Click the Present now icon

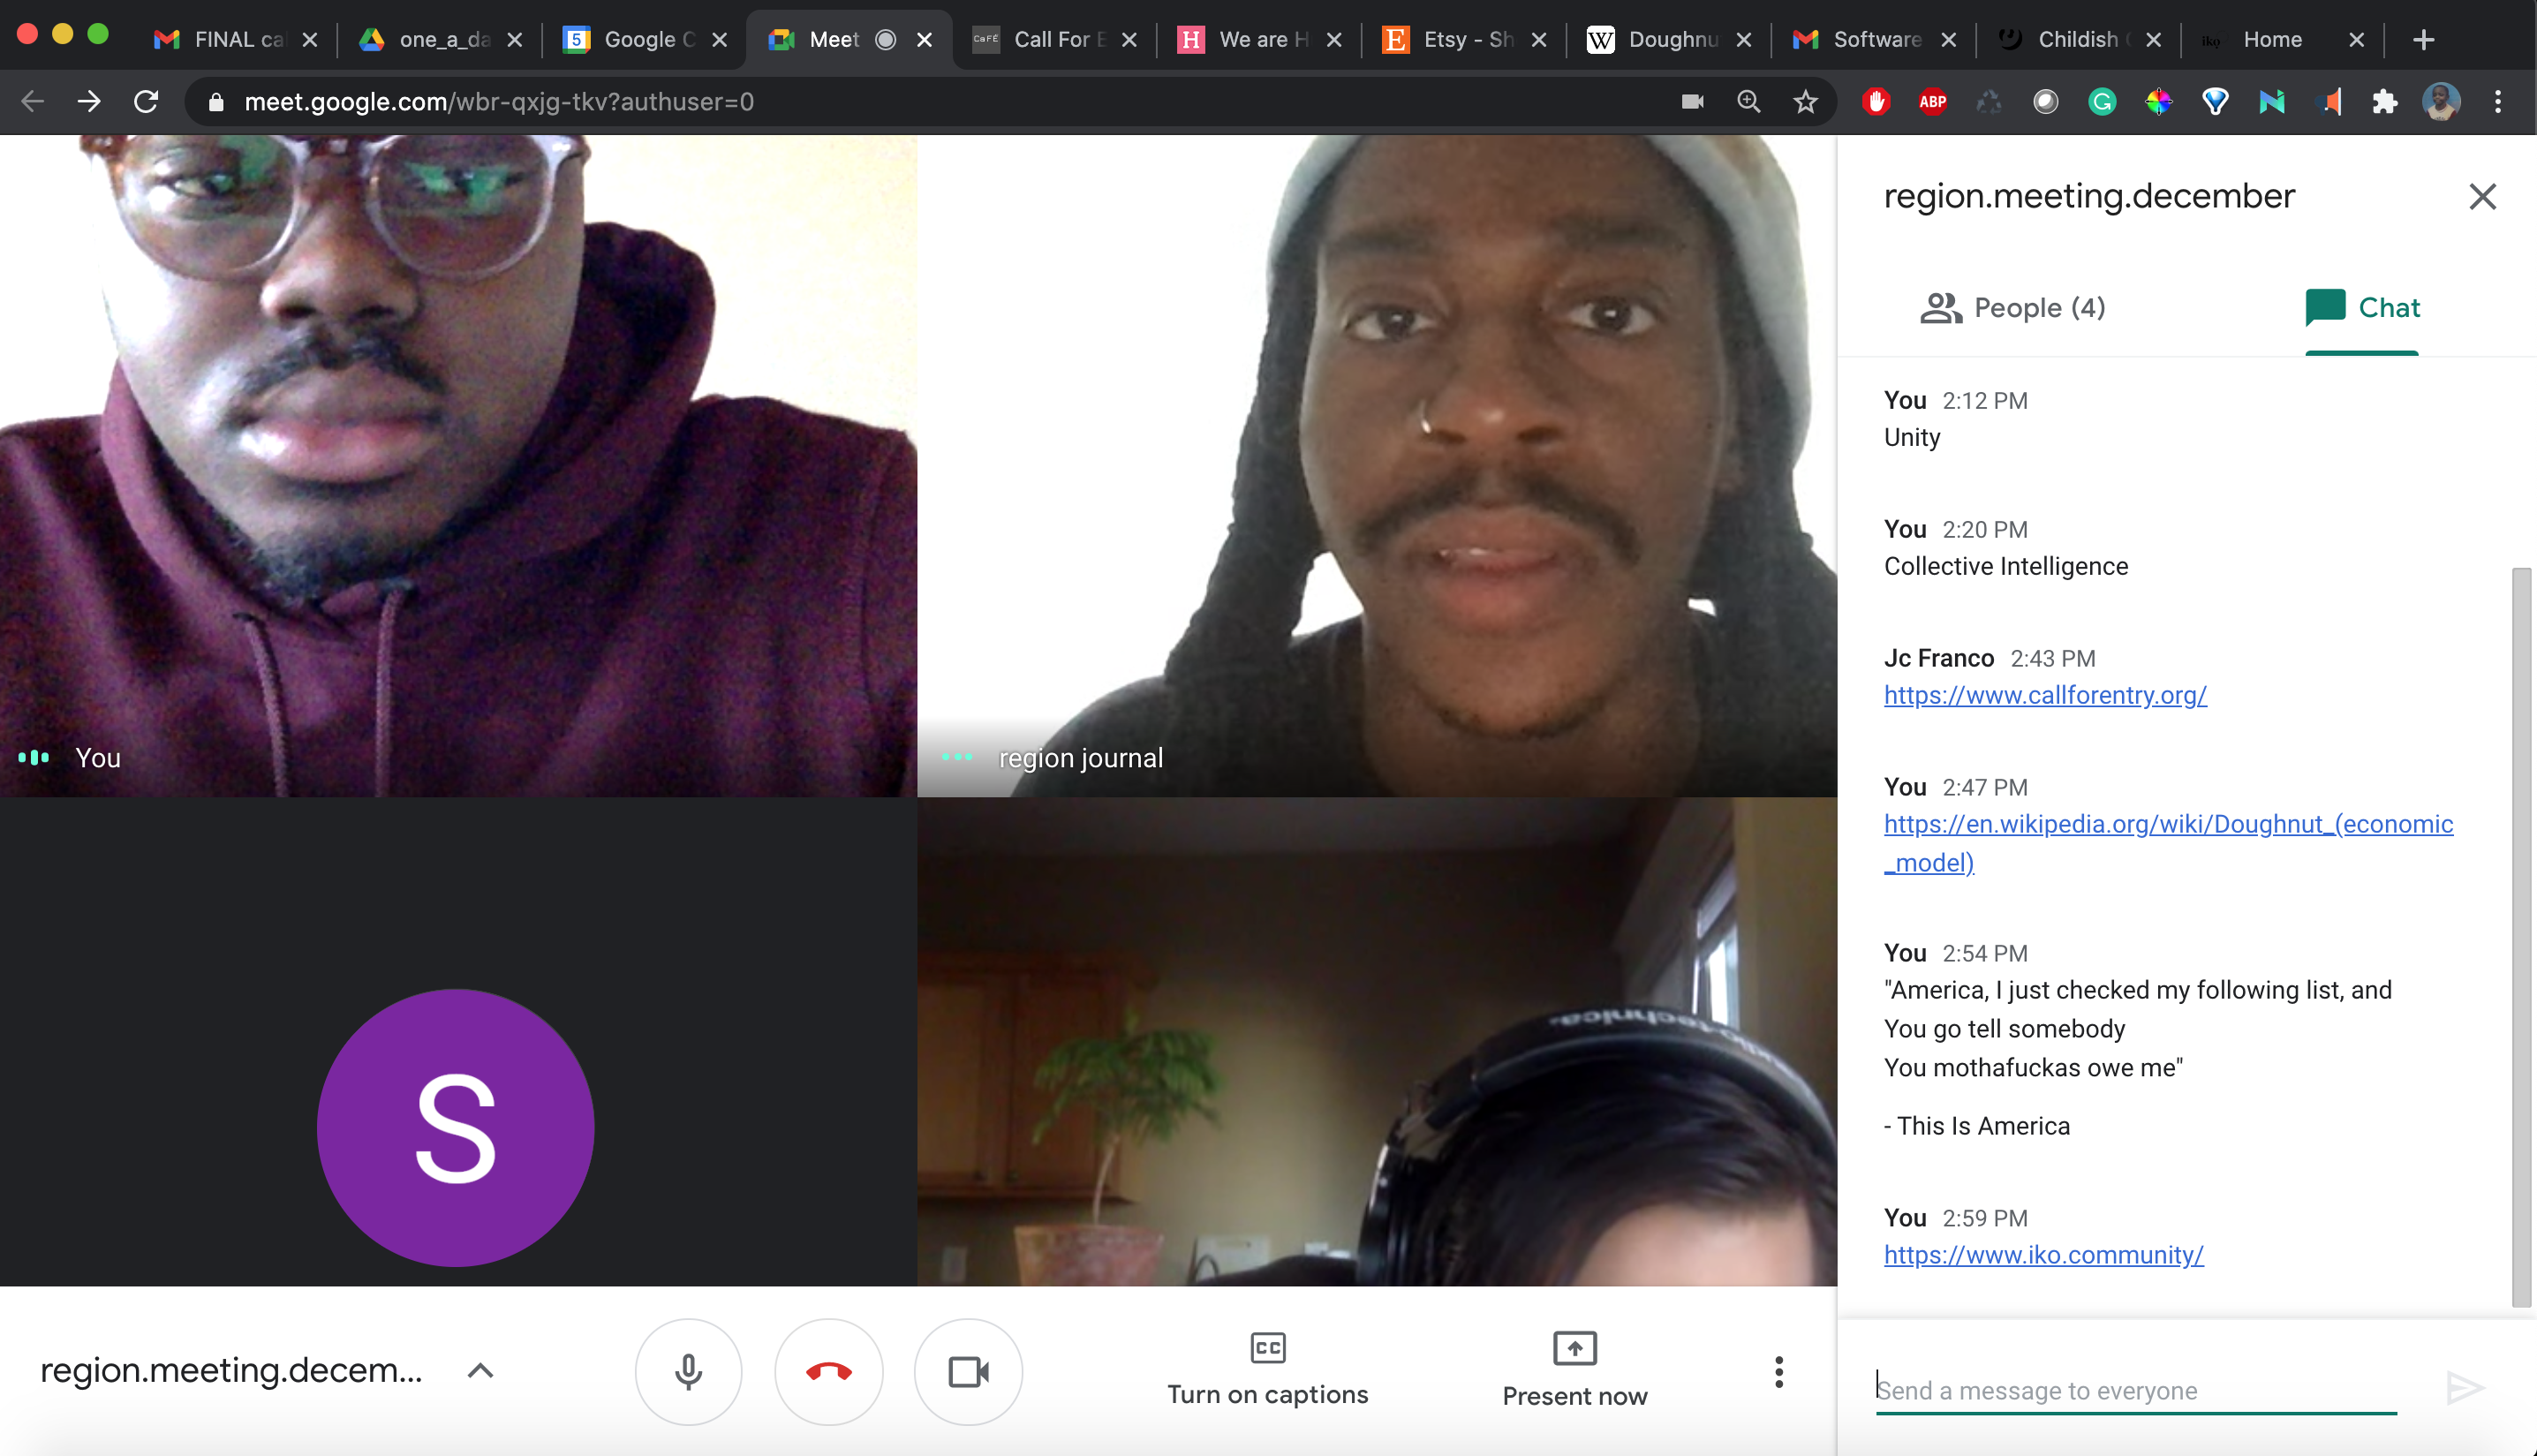tap(1574, 1348)
